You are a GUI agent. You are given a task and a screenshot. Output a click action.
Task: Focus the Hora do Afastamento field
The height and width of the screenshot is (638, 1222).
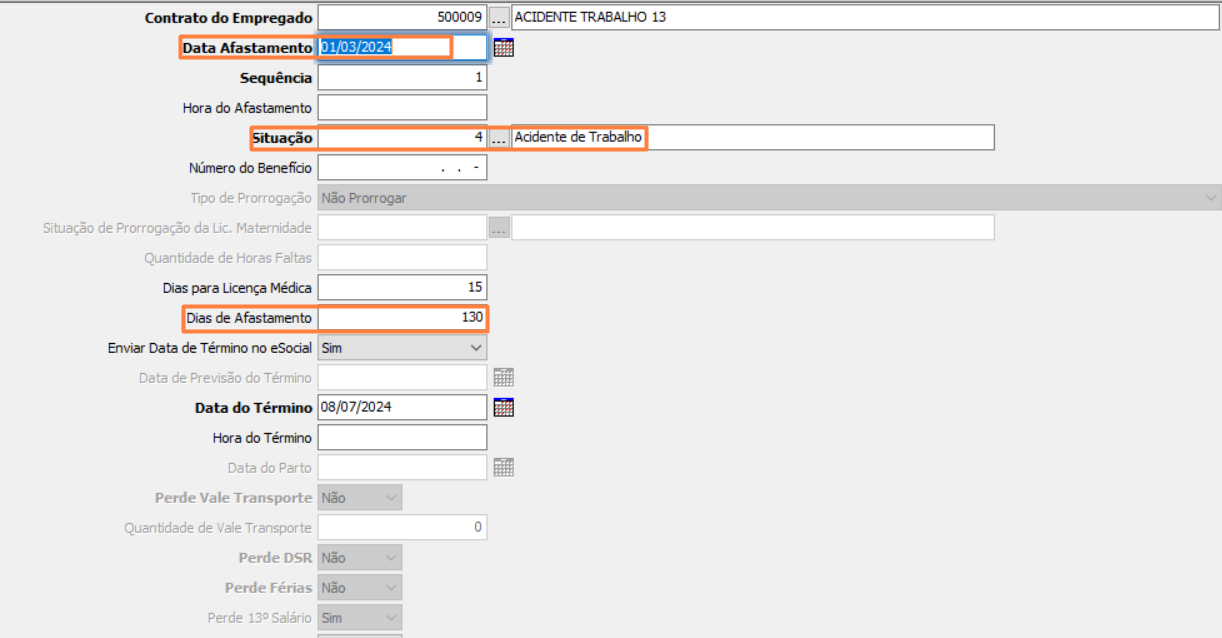coord(402,108)
